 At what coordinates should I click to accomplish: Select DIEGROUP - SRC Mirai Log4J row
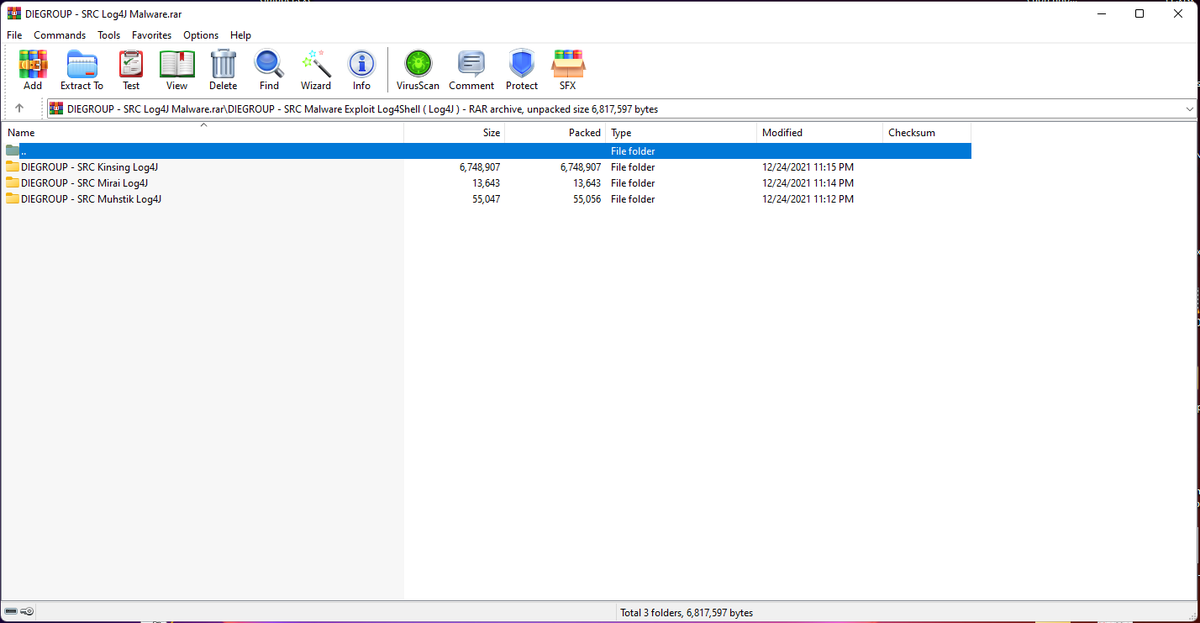click(487, 183)
